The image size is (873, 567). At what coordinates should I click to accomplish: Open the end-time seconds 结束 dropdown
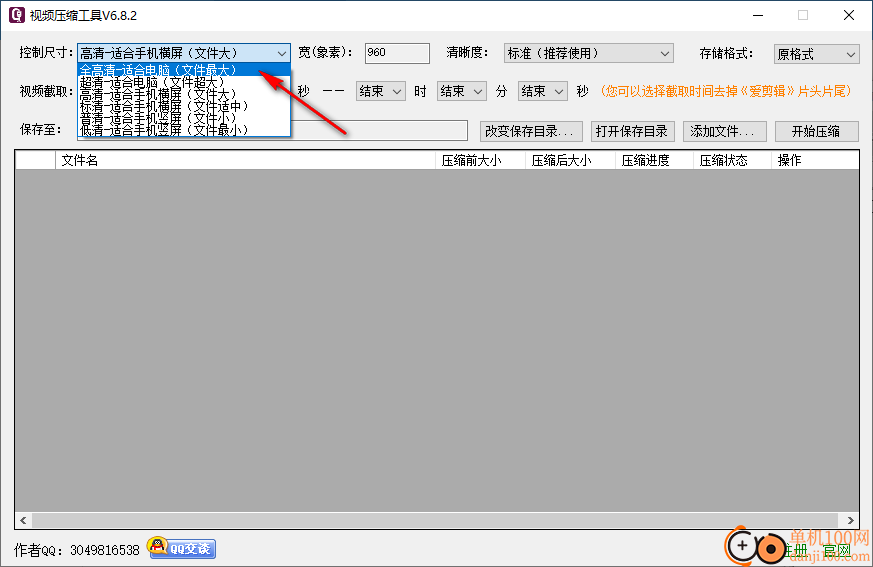(542, 91)
